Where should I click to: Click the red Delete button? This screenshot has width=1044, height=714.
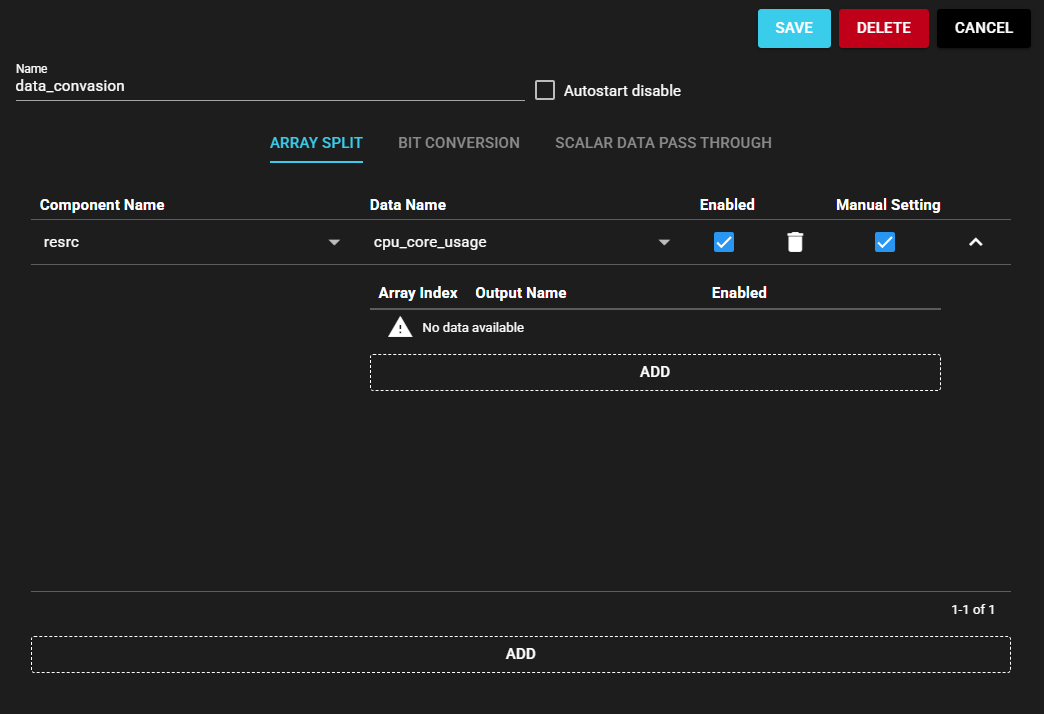[x=883, y=28]
